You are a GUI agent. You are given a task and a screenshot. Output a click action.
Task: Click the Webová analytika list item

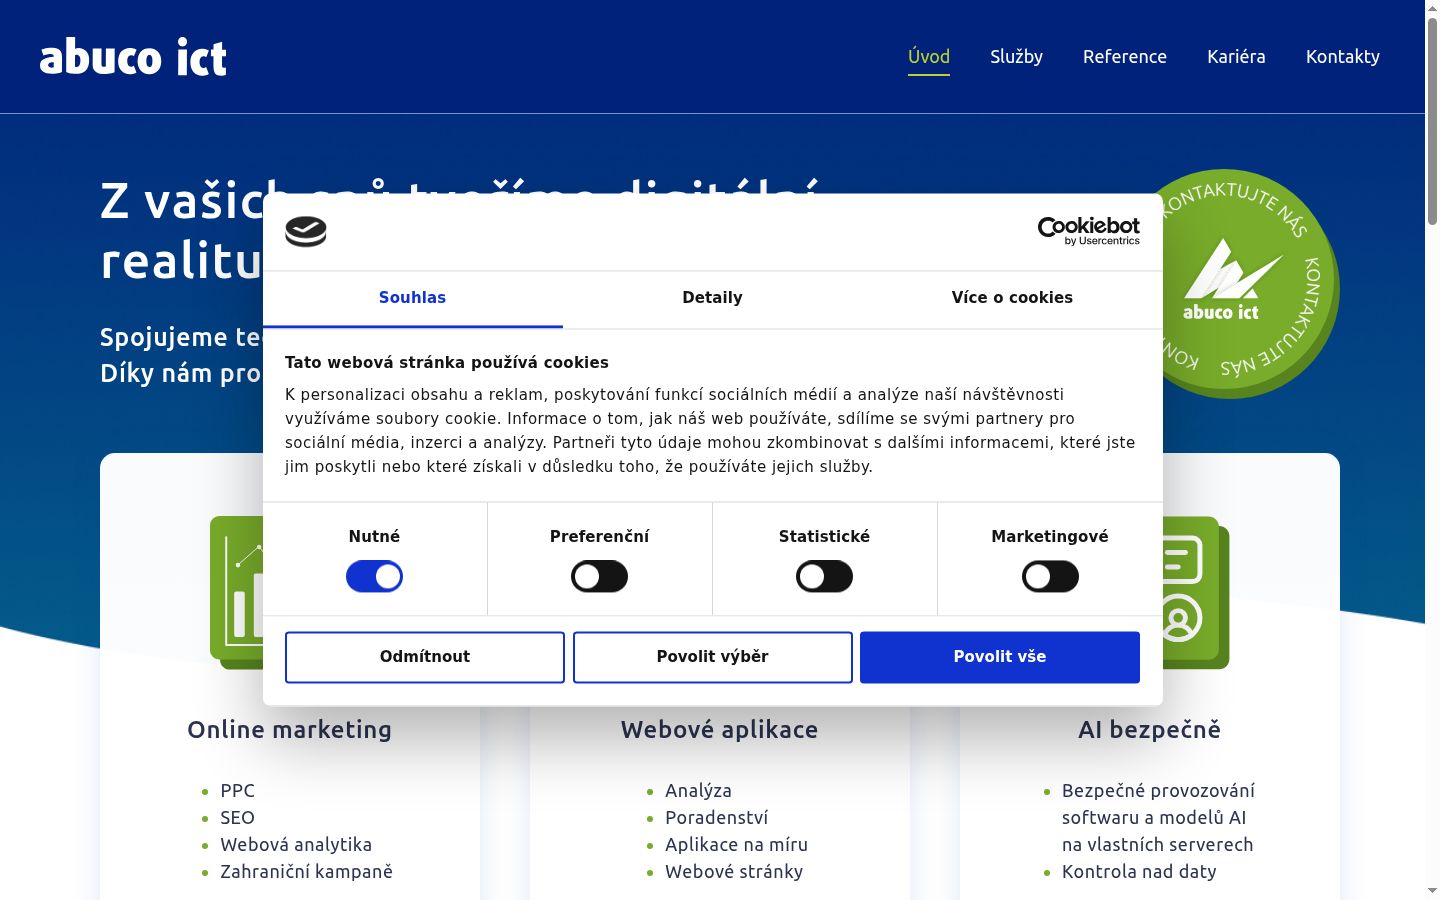(296, 845)
